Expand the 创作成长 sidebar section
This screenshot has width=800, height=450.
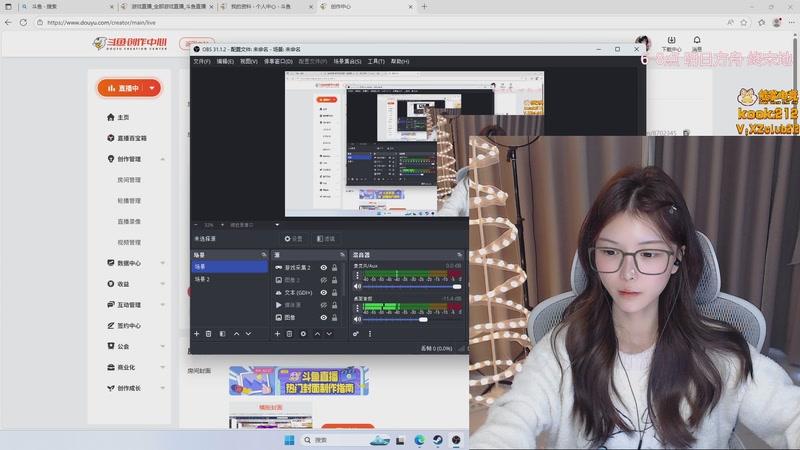pyautogui.click(x=163, y=388)
